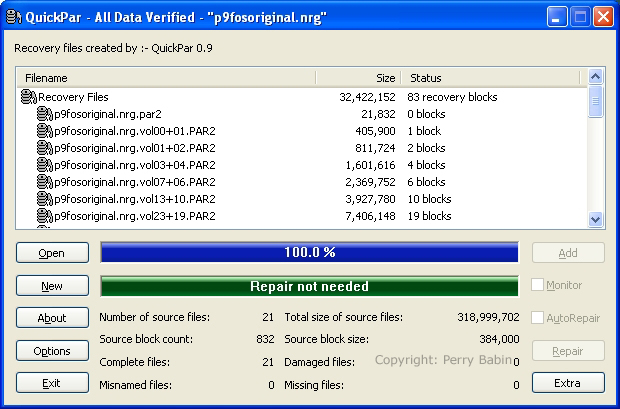This screenshot has height=409, width=620.
Task: Click the QuickPar icon in title bar
Action: (x=14, y=17)
